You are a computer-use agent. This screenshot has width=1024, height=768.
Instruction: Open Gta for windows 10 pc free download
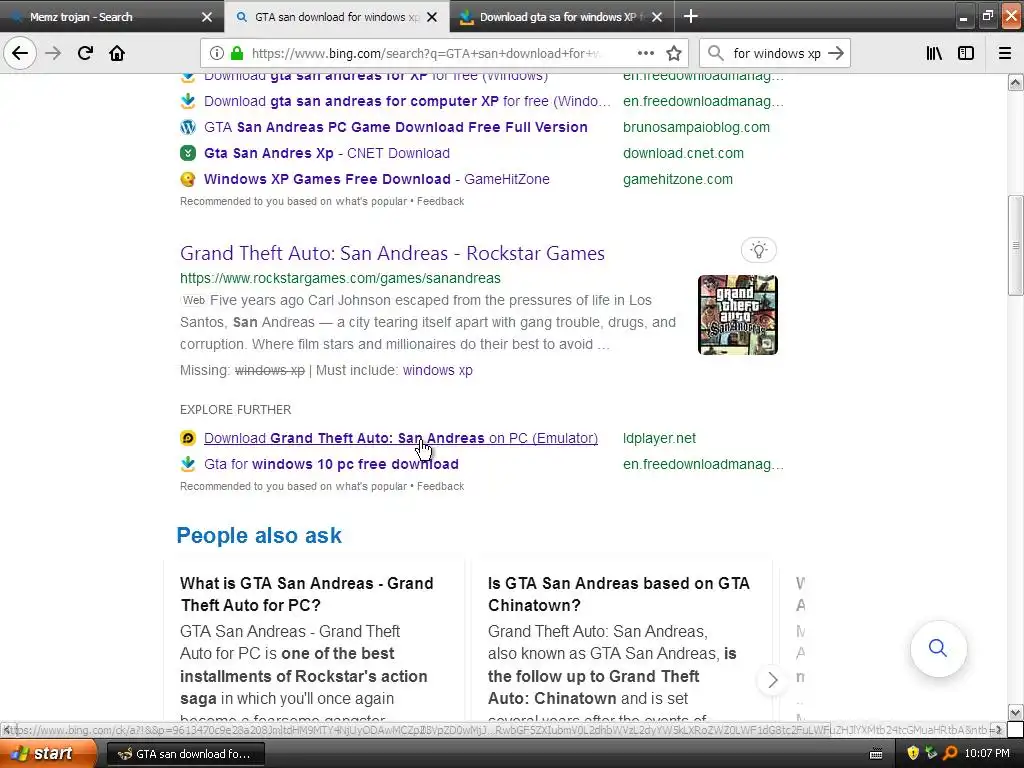331,464
